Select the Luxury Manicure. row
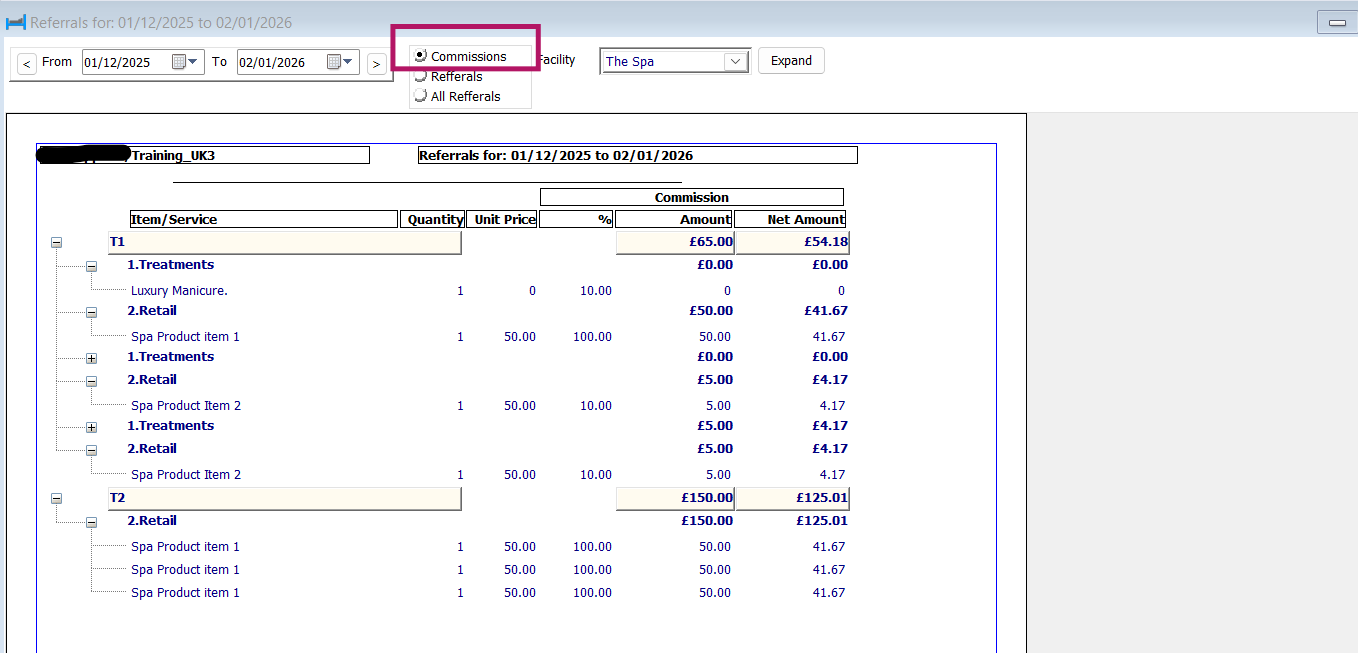Viewport: 1358px width, 653px height. (x=488, y=291)
